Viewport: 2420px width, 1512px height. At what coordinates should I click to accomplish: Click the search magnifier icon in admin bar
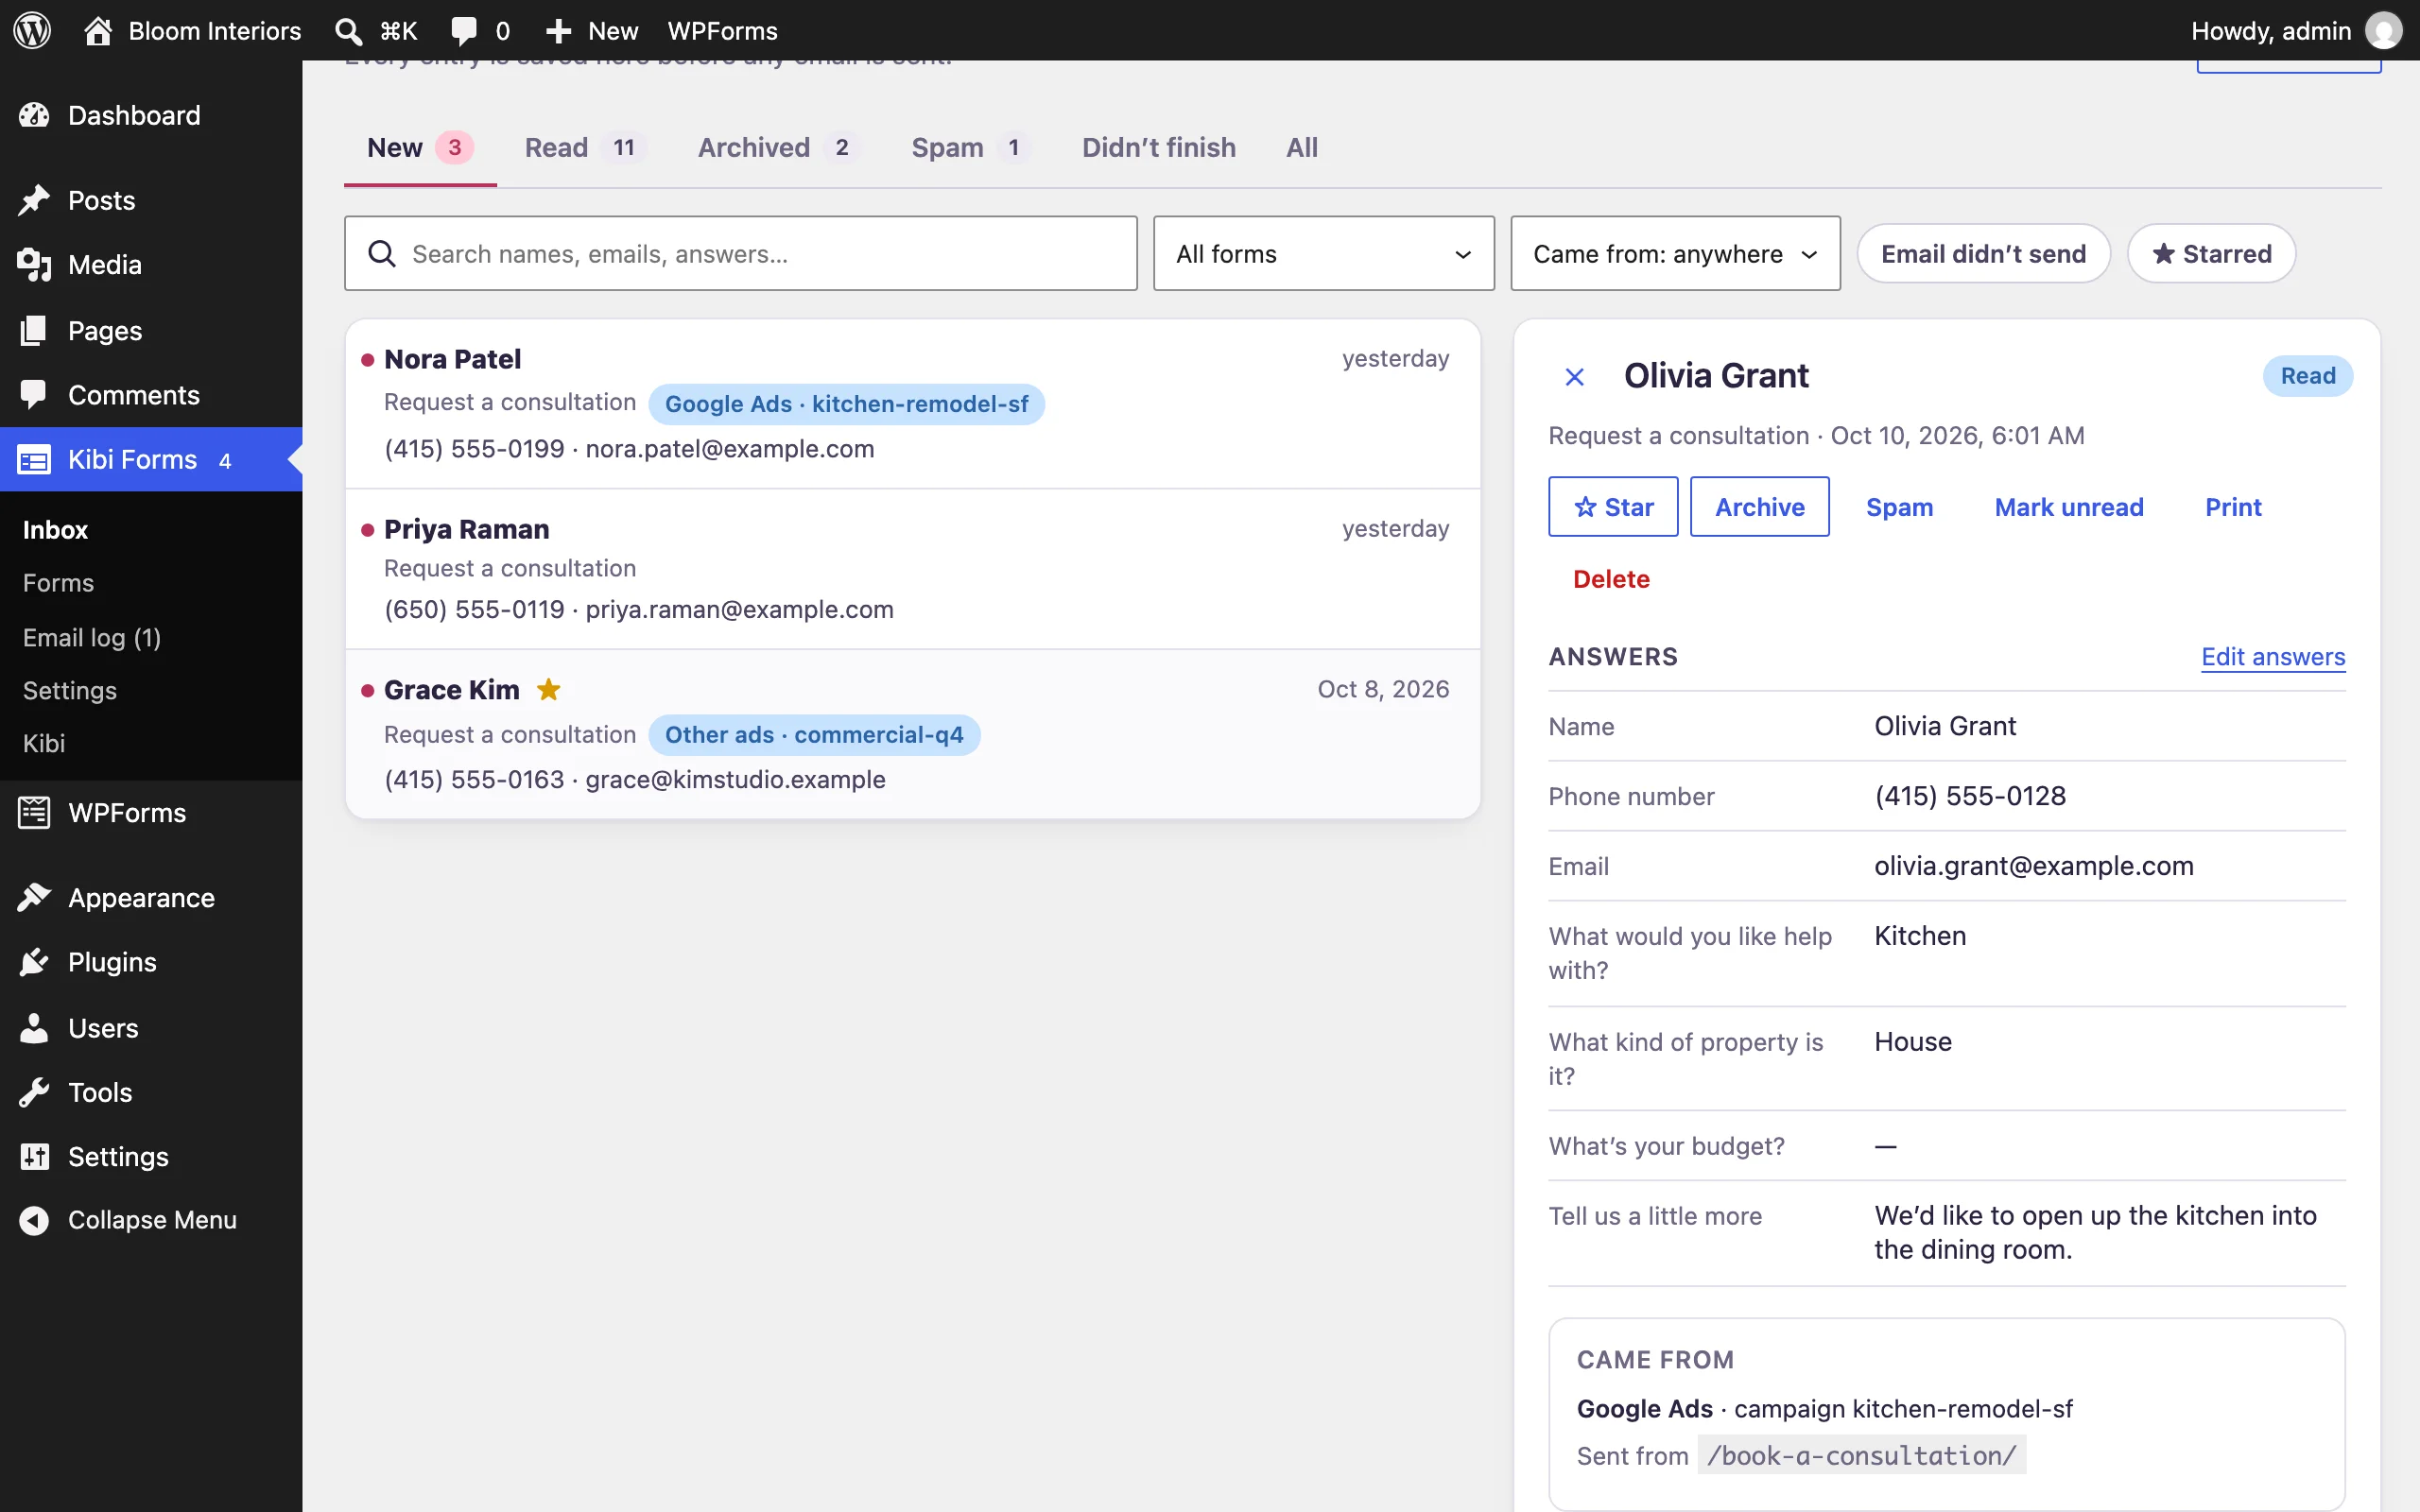coord(348,31)
